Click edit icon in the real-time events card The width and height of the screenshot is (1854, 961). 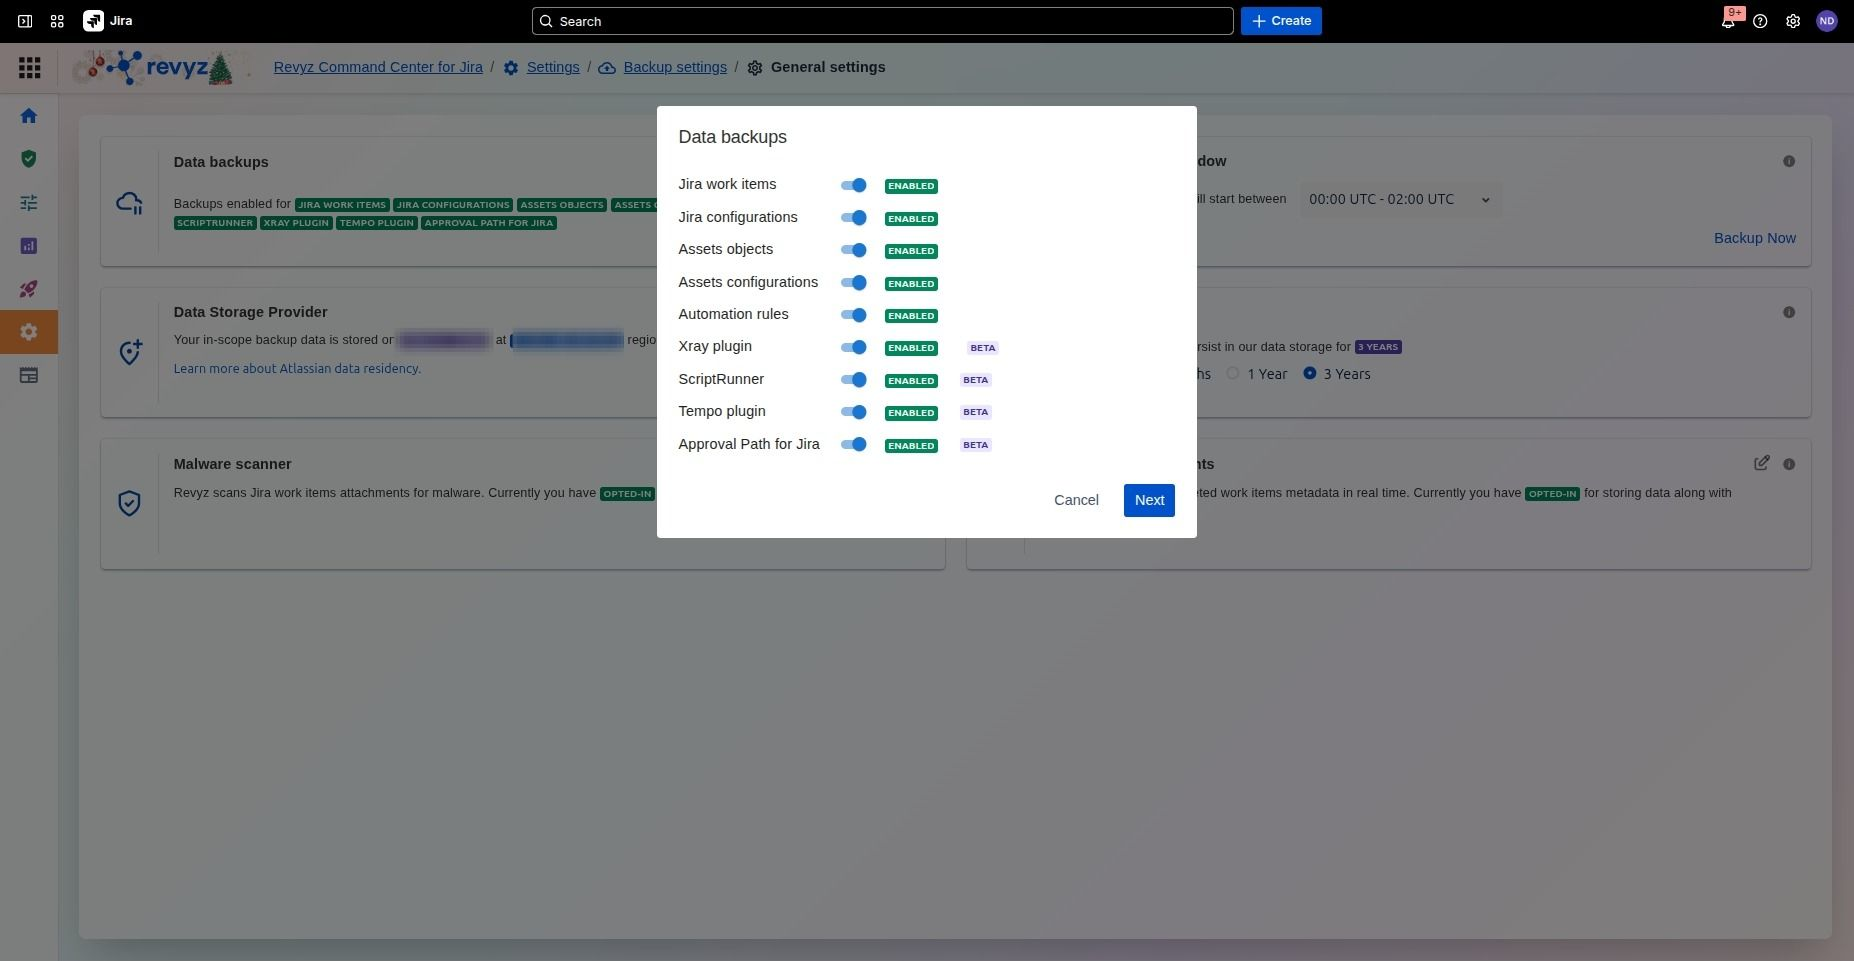tap(1761, 463)
